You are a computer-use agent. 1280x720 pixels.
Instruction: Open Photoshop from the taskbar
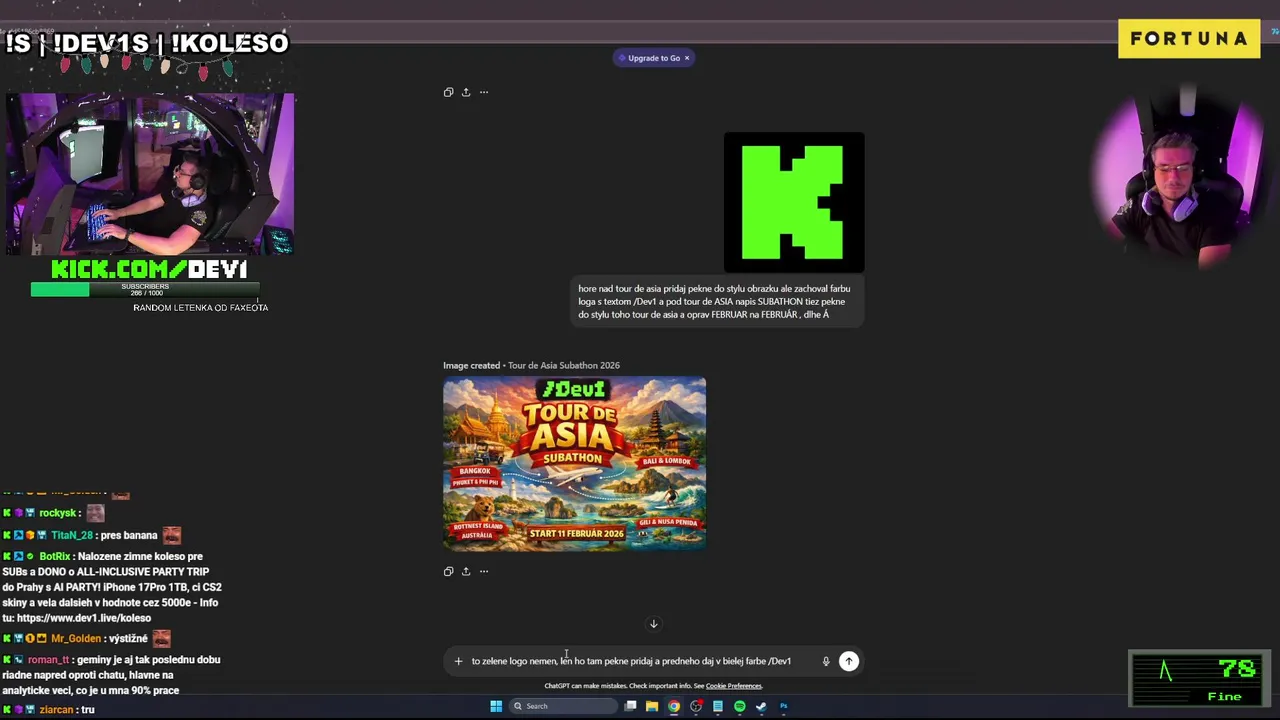(x=784, y=706)
